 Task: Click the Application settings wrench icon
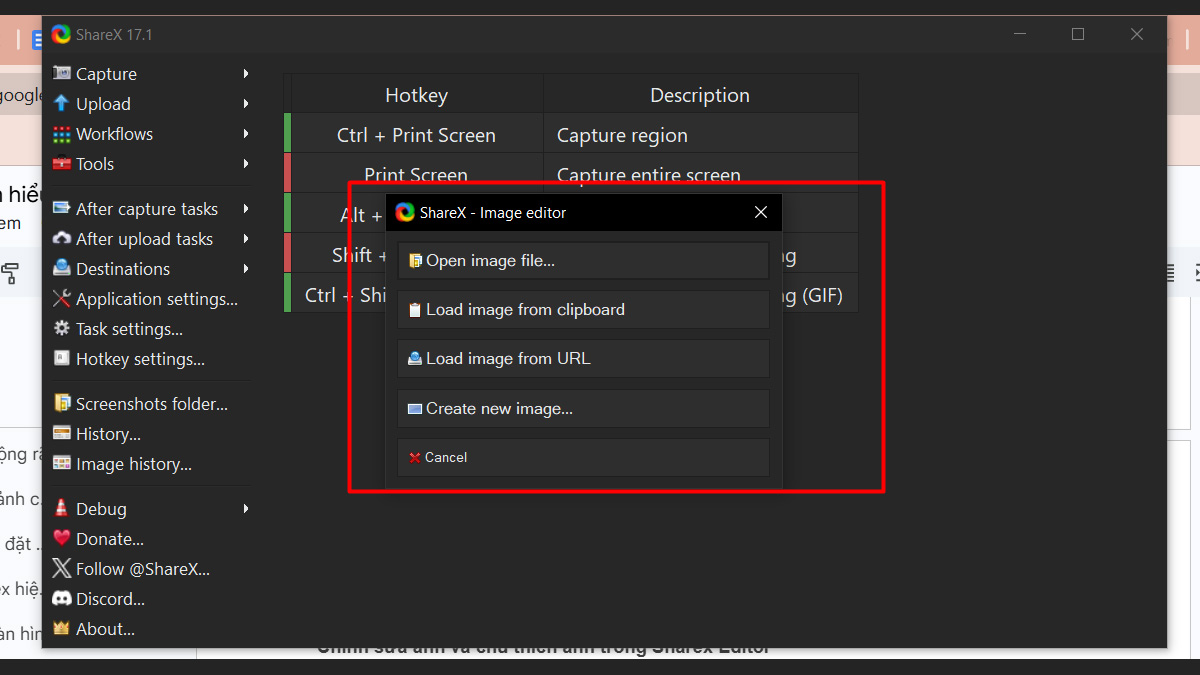pyautogui.click(x=62, y=299)
